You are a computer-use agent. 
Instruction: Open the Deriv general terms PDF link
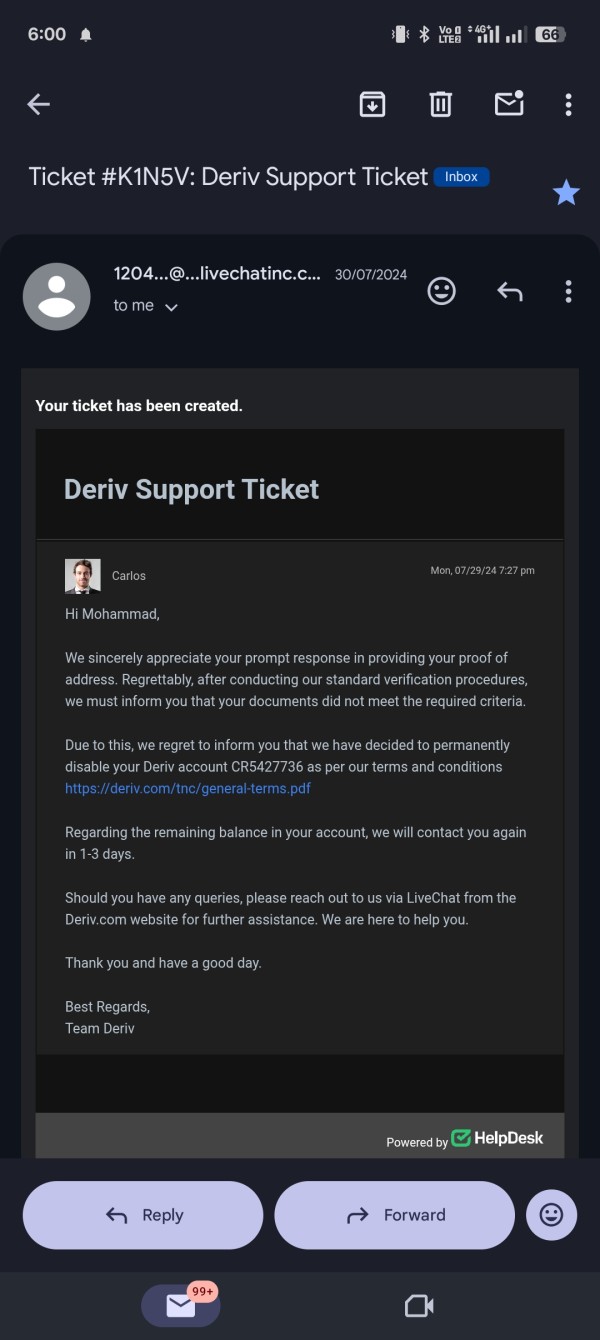(x=188, y=788)
